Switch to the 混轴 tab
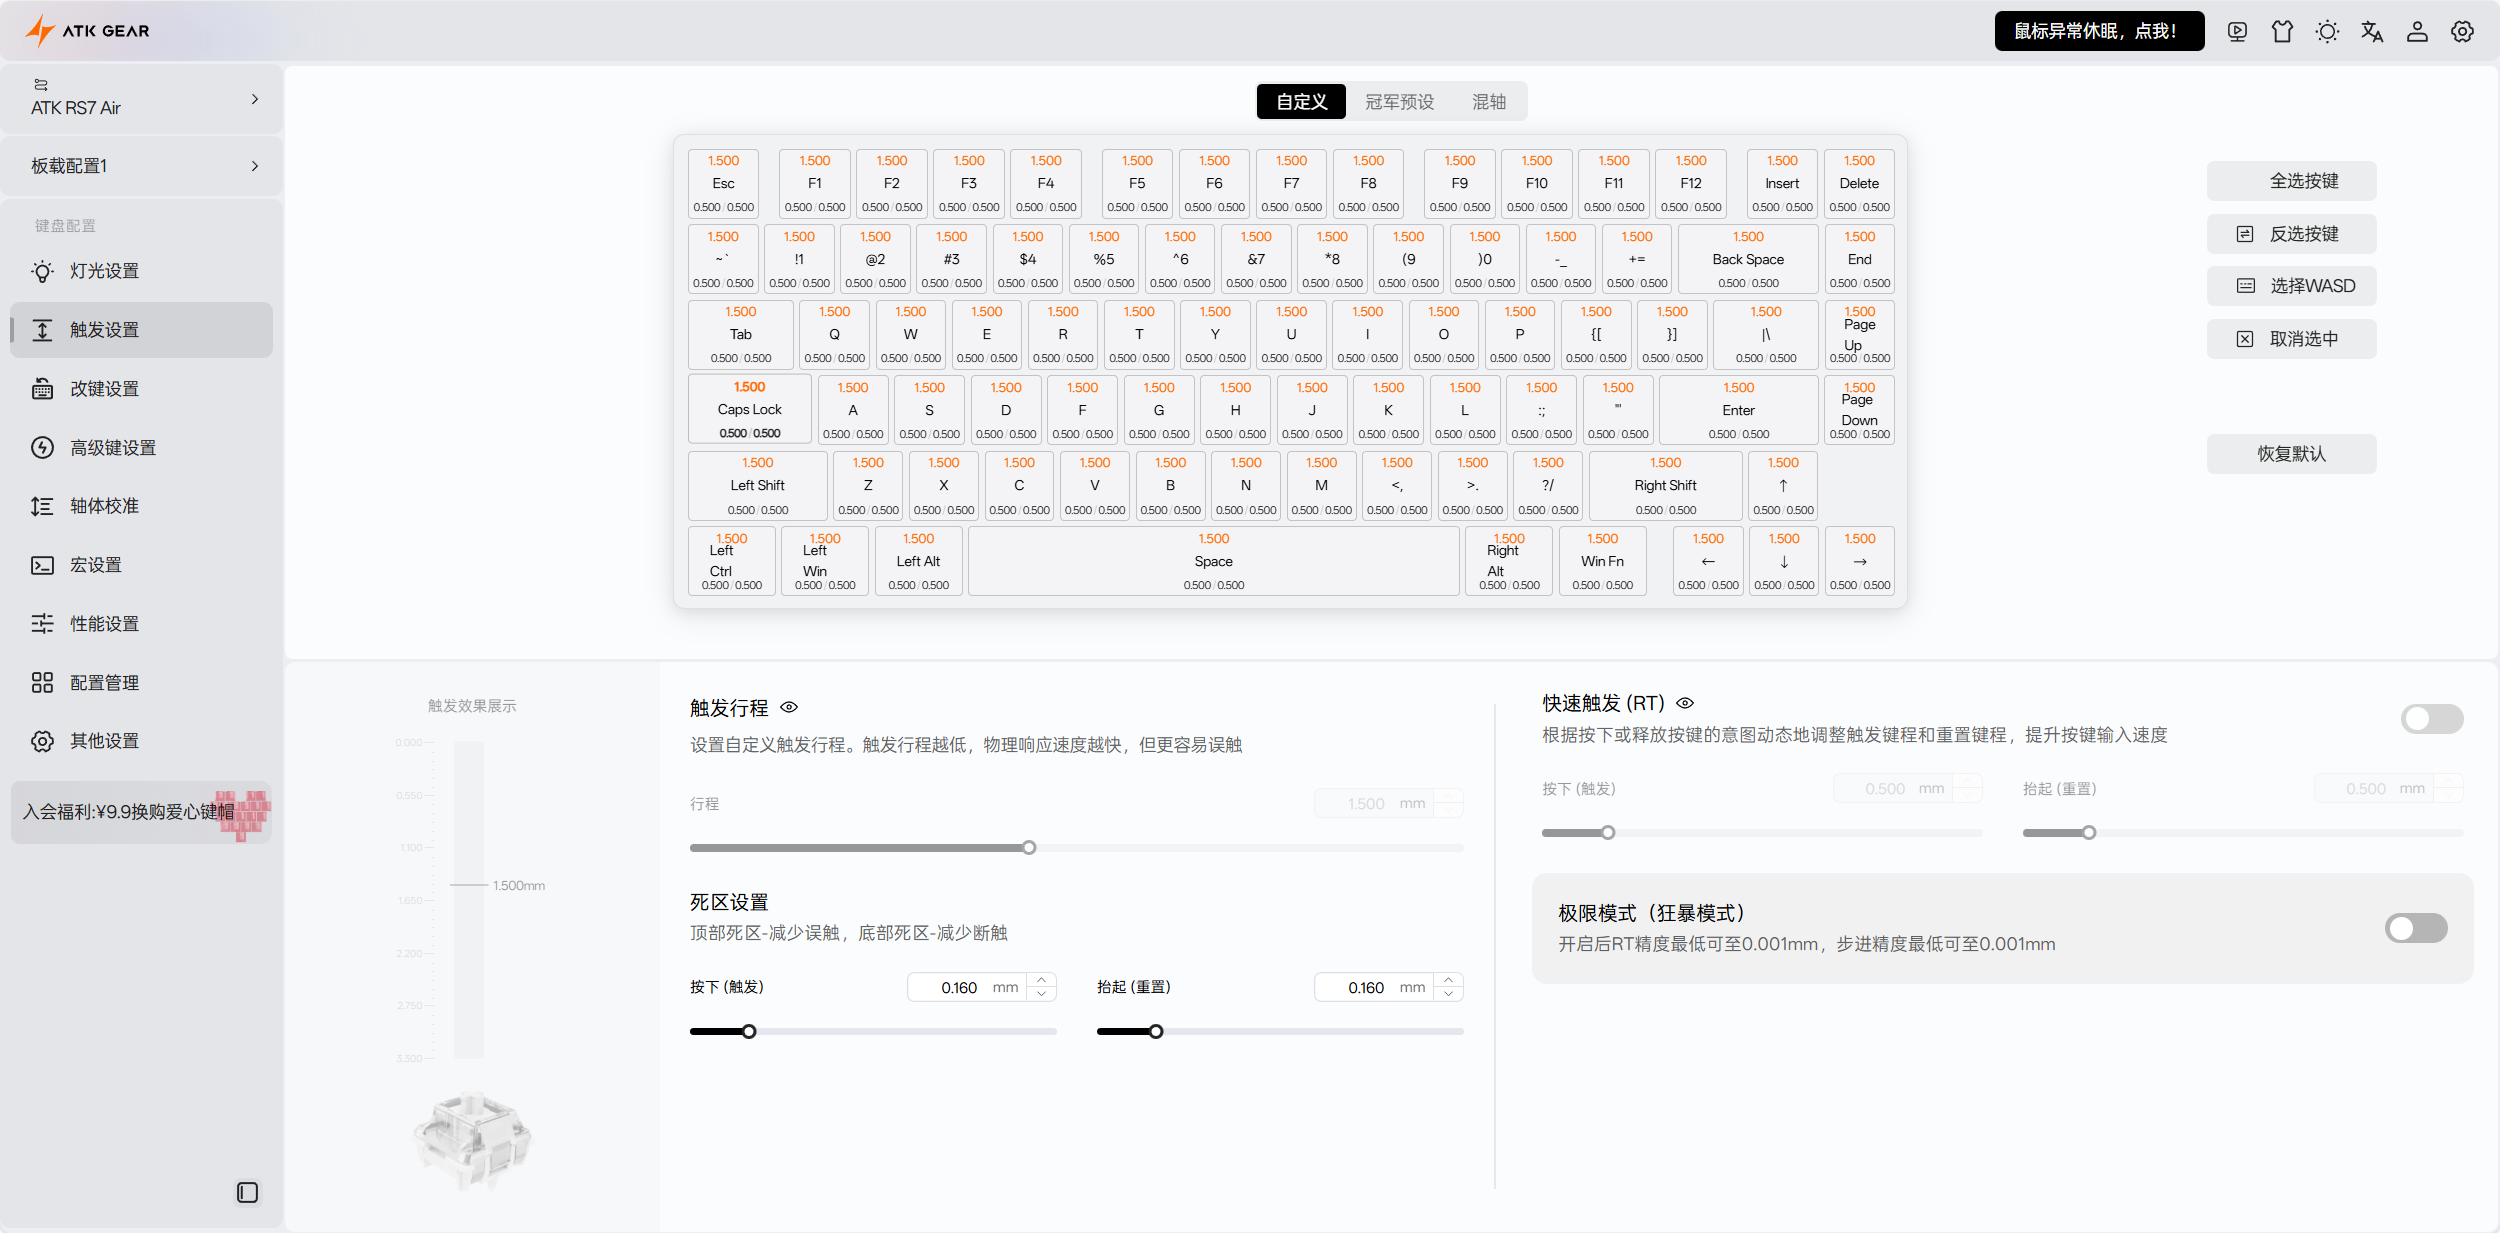Screen dimensions: 2500x1233 pyautogui.click(x=1488, y=102)
